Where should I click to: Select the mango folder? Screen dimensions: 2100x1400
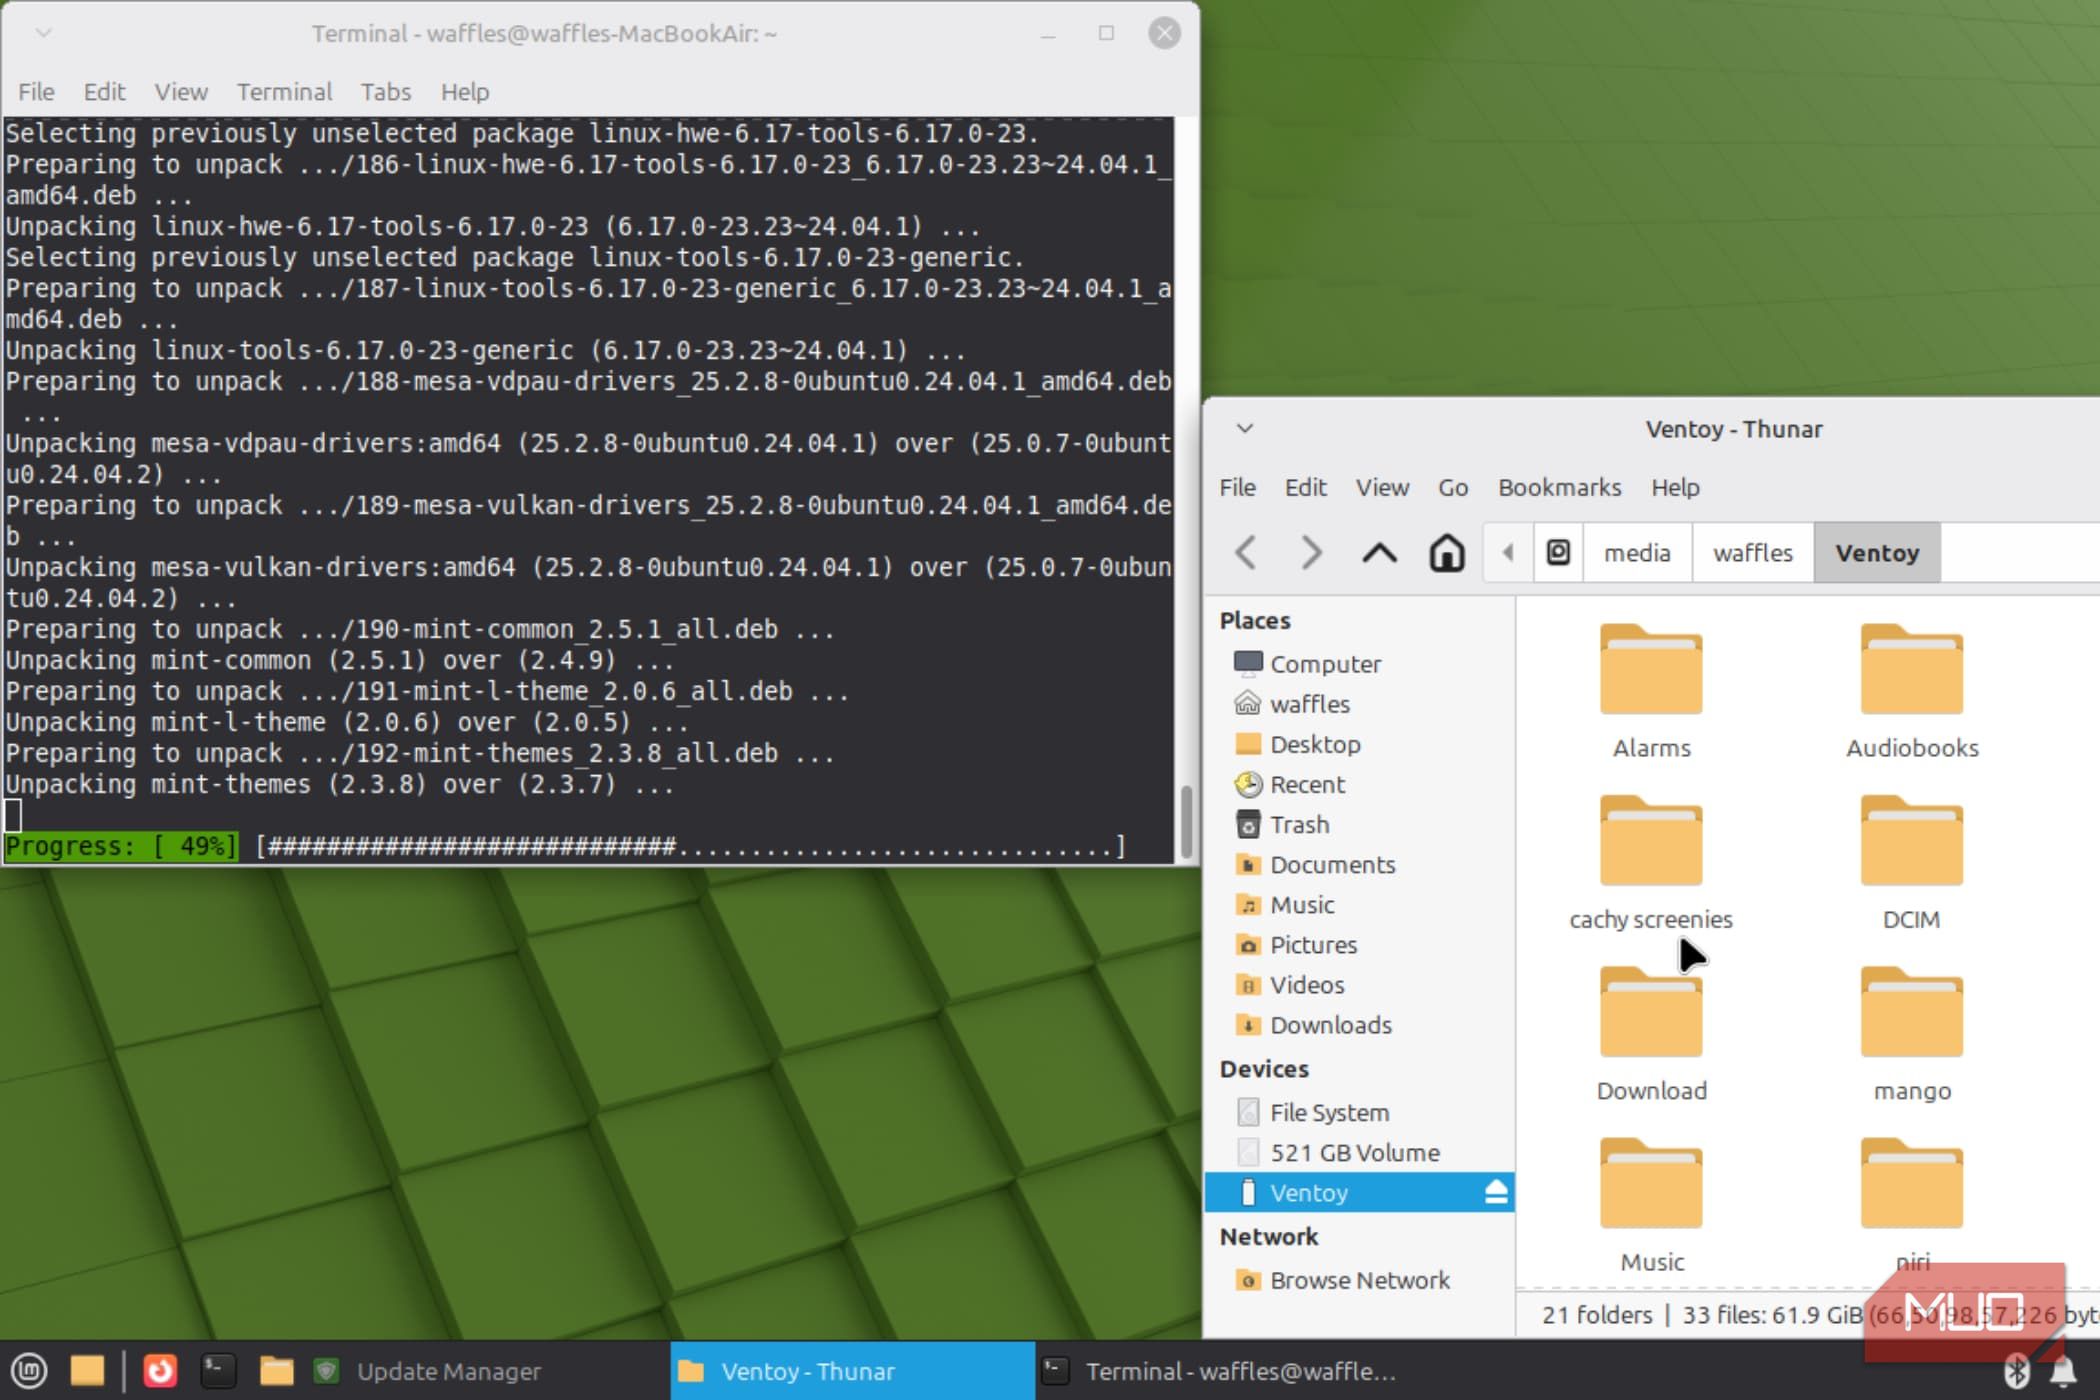1912,1034
